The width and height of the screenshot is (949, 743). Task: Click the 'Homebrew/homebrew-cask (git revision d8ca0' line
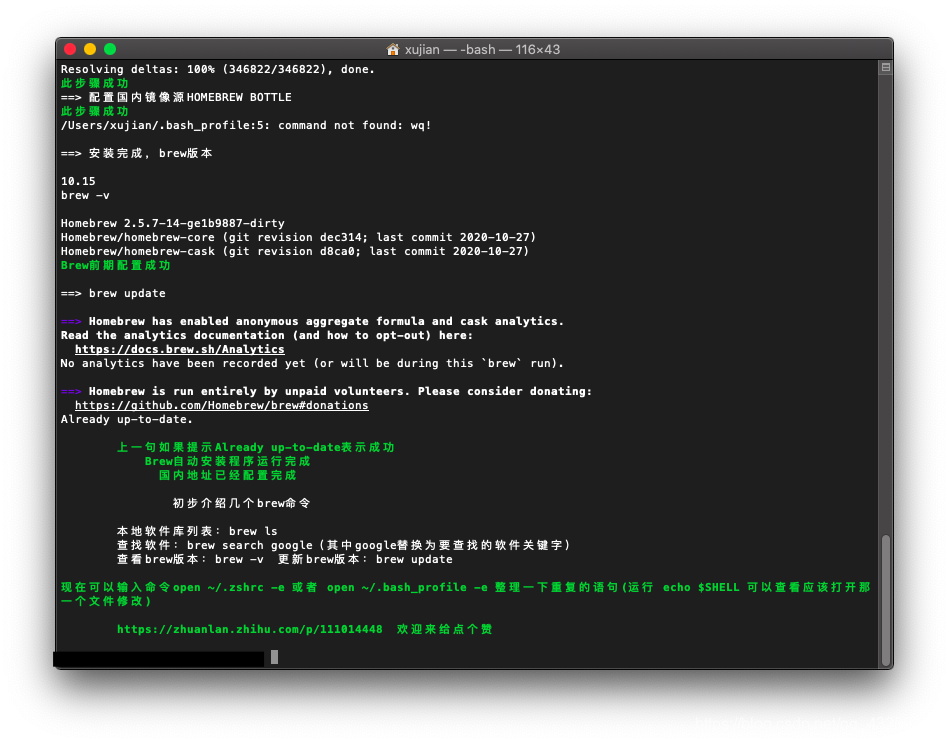[x=295, y=251]
